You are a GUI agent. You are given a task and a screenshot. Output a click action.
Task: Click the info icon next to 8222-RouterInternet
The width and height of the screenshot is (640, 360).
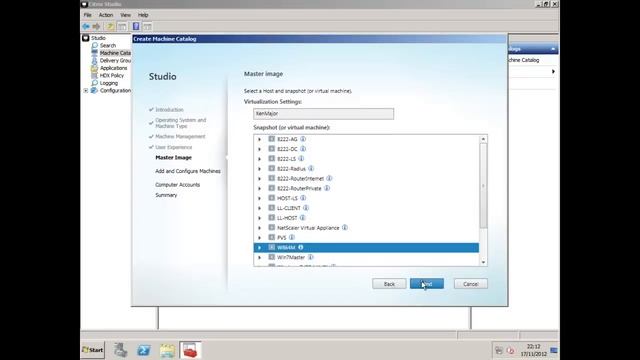tap(329, 178)
